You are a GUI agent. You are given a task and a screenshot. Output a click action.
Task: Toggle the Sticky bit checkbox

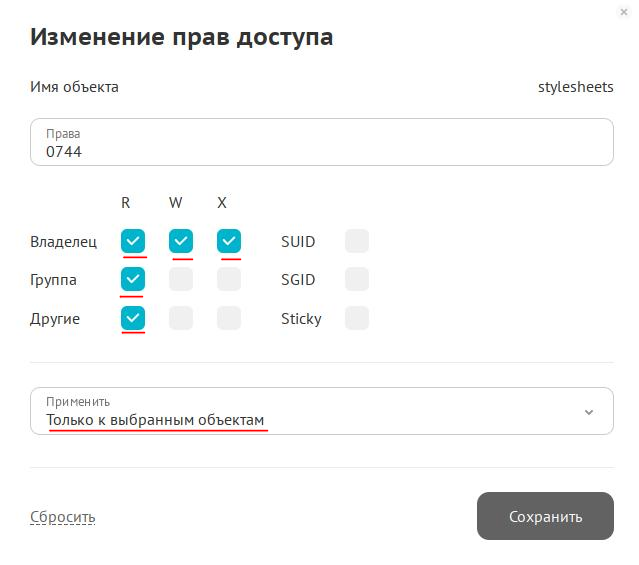click(357, 319)
